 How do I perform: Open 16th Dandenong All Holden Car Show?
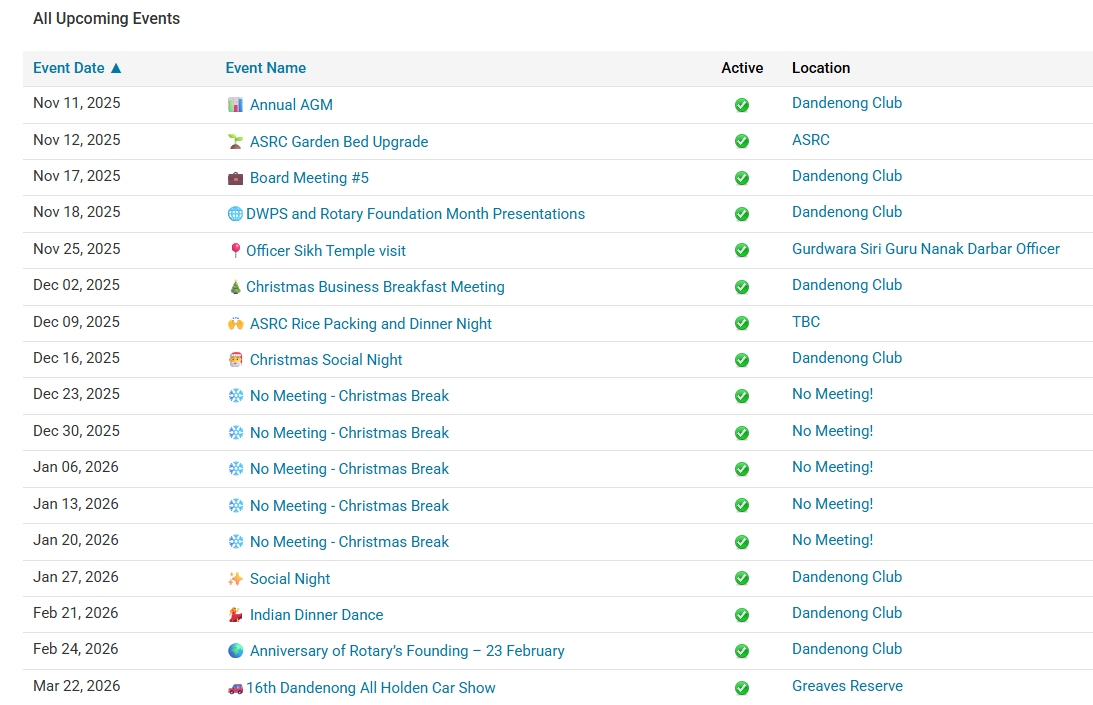[371, 688]
